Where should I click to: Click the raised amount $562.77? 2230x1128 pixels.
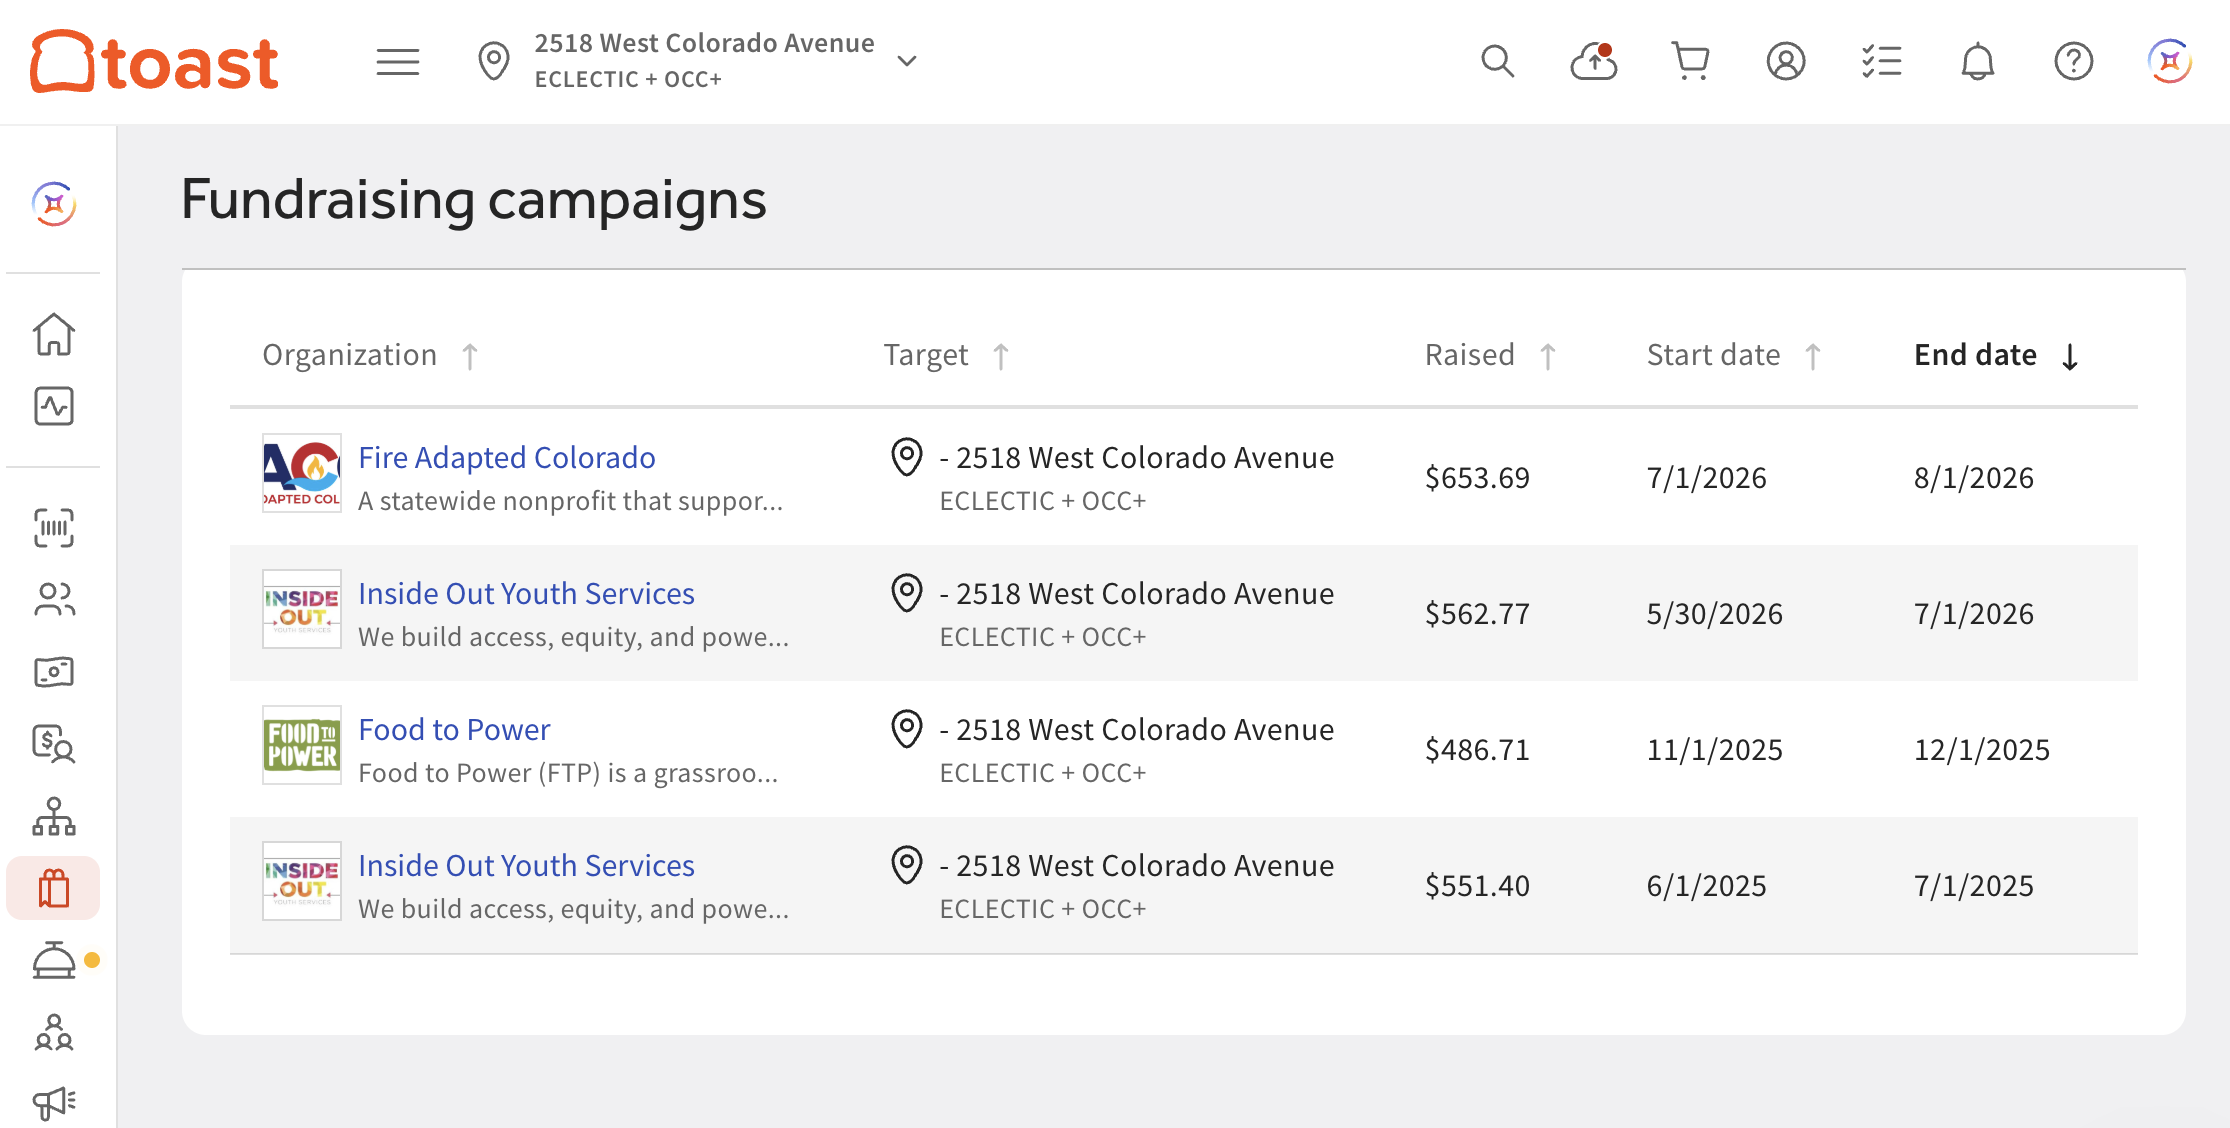click(1477, 613)
